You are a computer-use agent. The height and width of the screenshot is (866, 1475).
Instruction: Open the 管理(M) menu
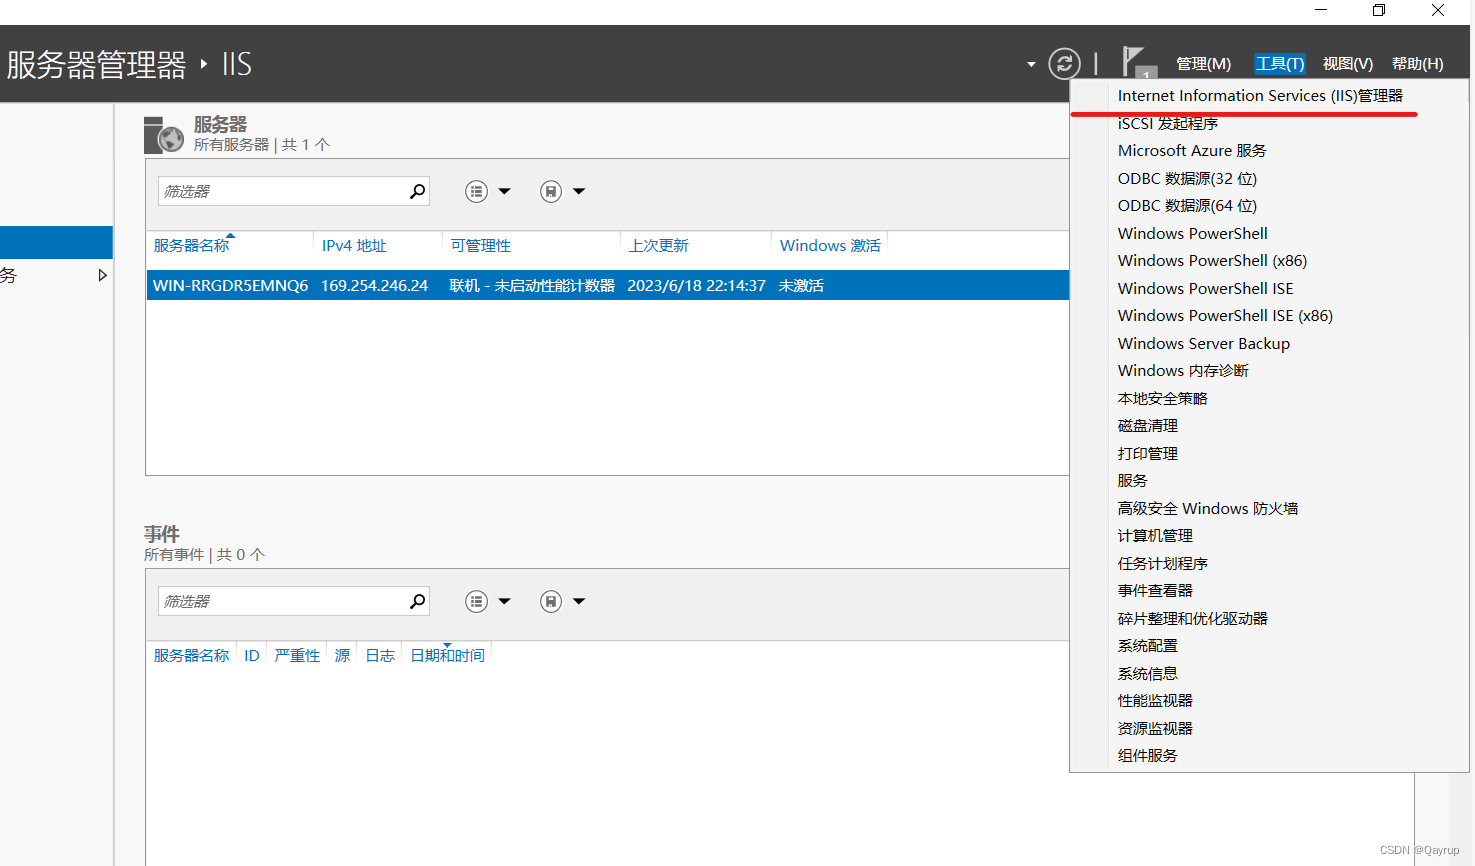point(1203,64)
